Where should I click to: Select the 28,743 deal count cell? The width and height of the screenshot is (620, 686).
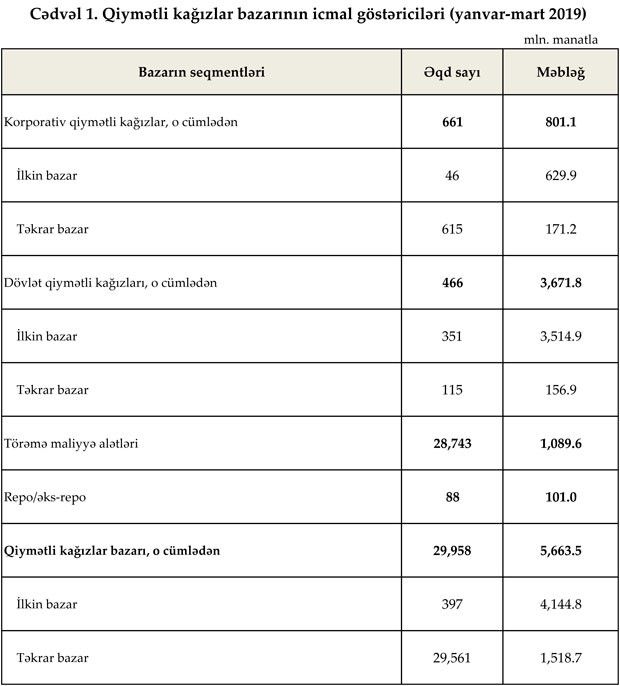(452, 444)
